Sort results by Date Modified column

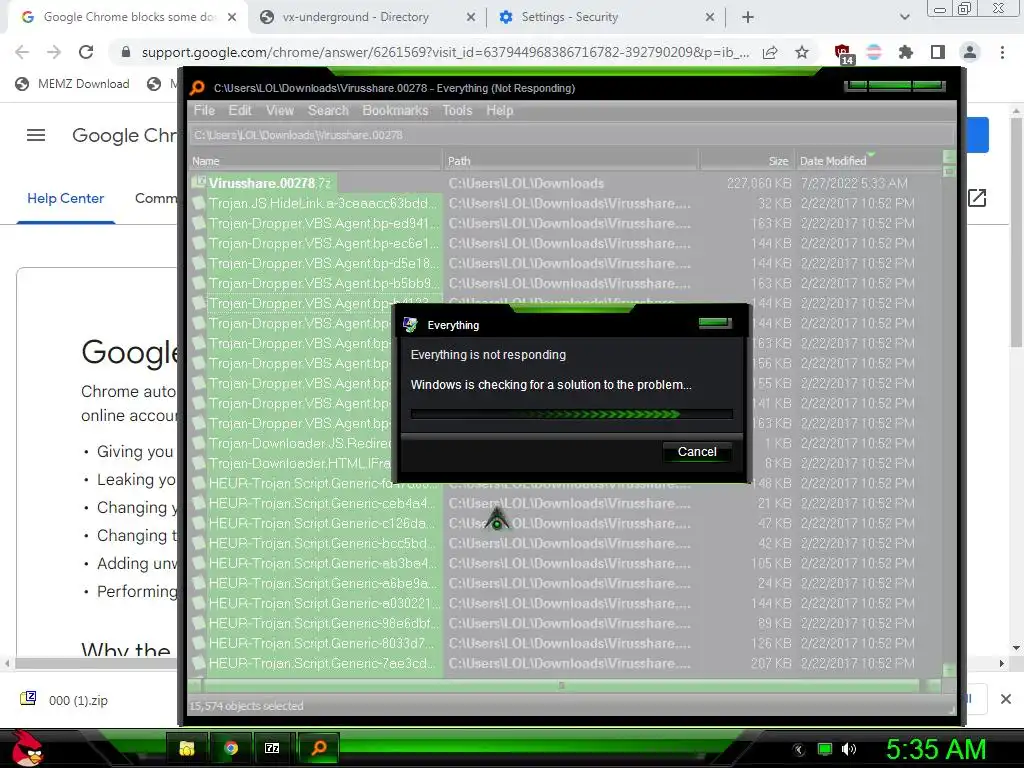point(869,161)
